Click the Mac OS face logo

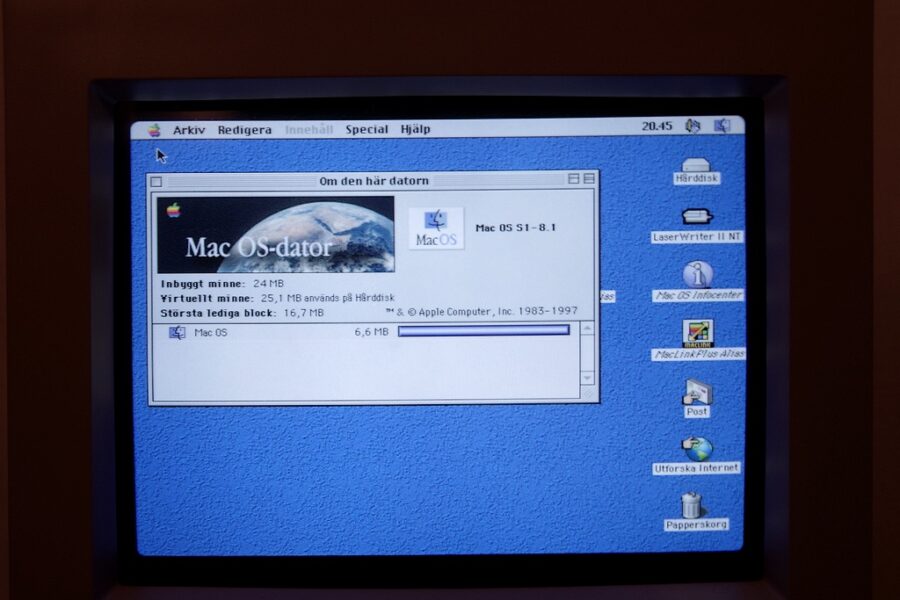click(x=436, y=229)
